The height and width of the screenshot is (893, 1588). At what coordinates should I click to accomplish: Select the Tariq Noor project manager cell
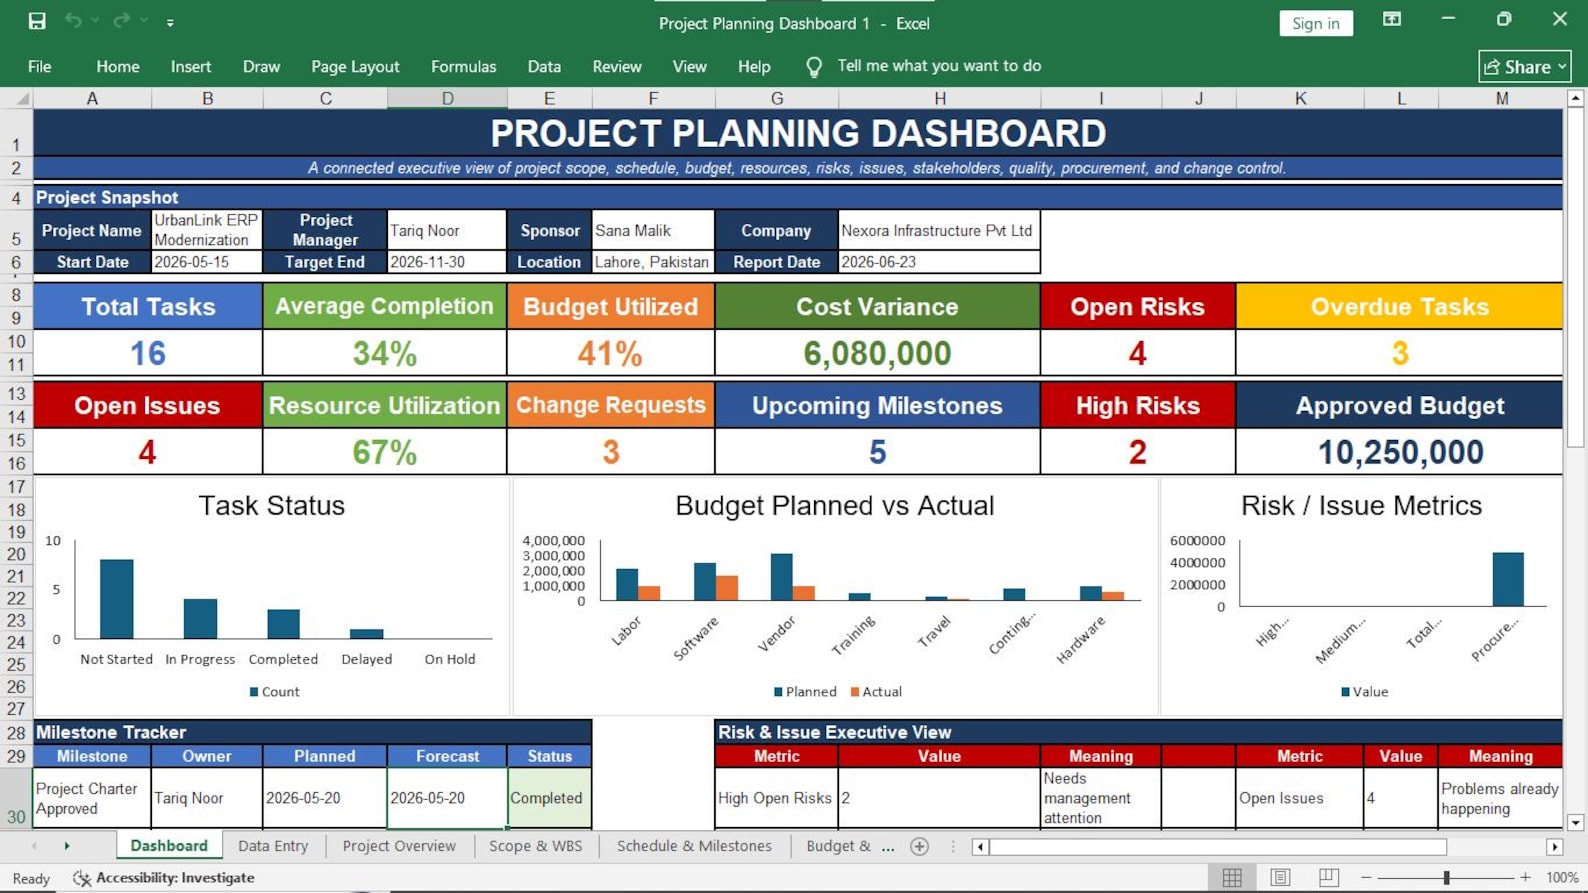[447, 229]
